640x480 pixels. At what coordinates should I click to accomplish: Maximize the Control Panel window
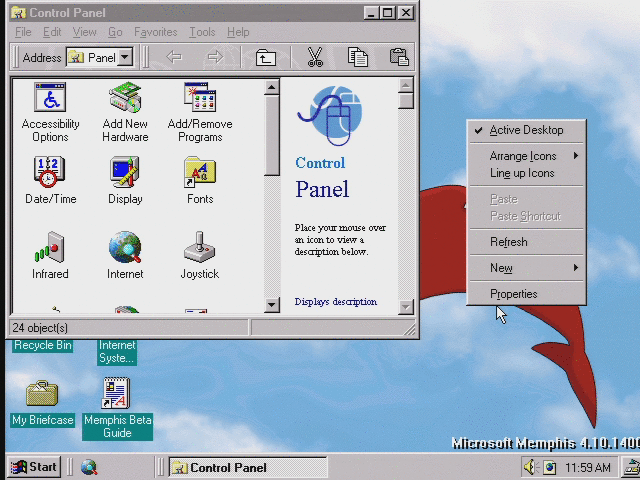(387, 13)
